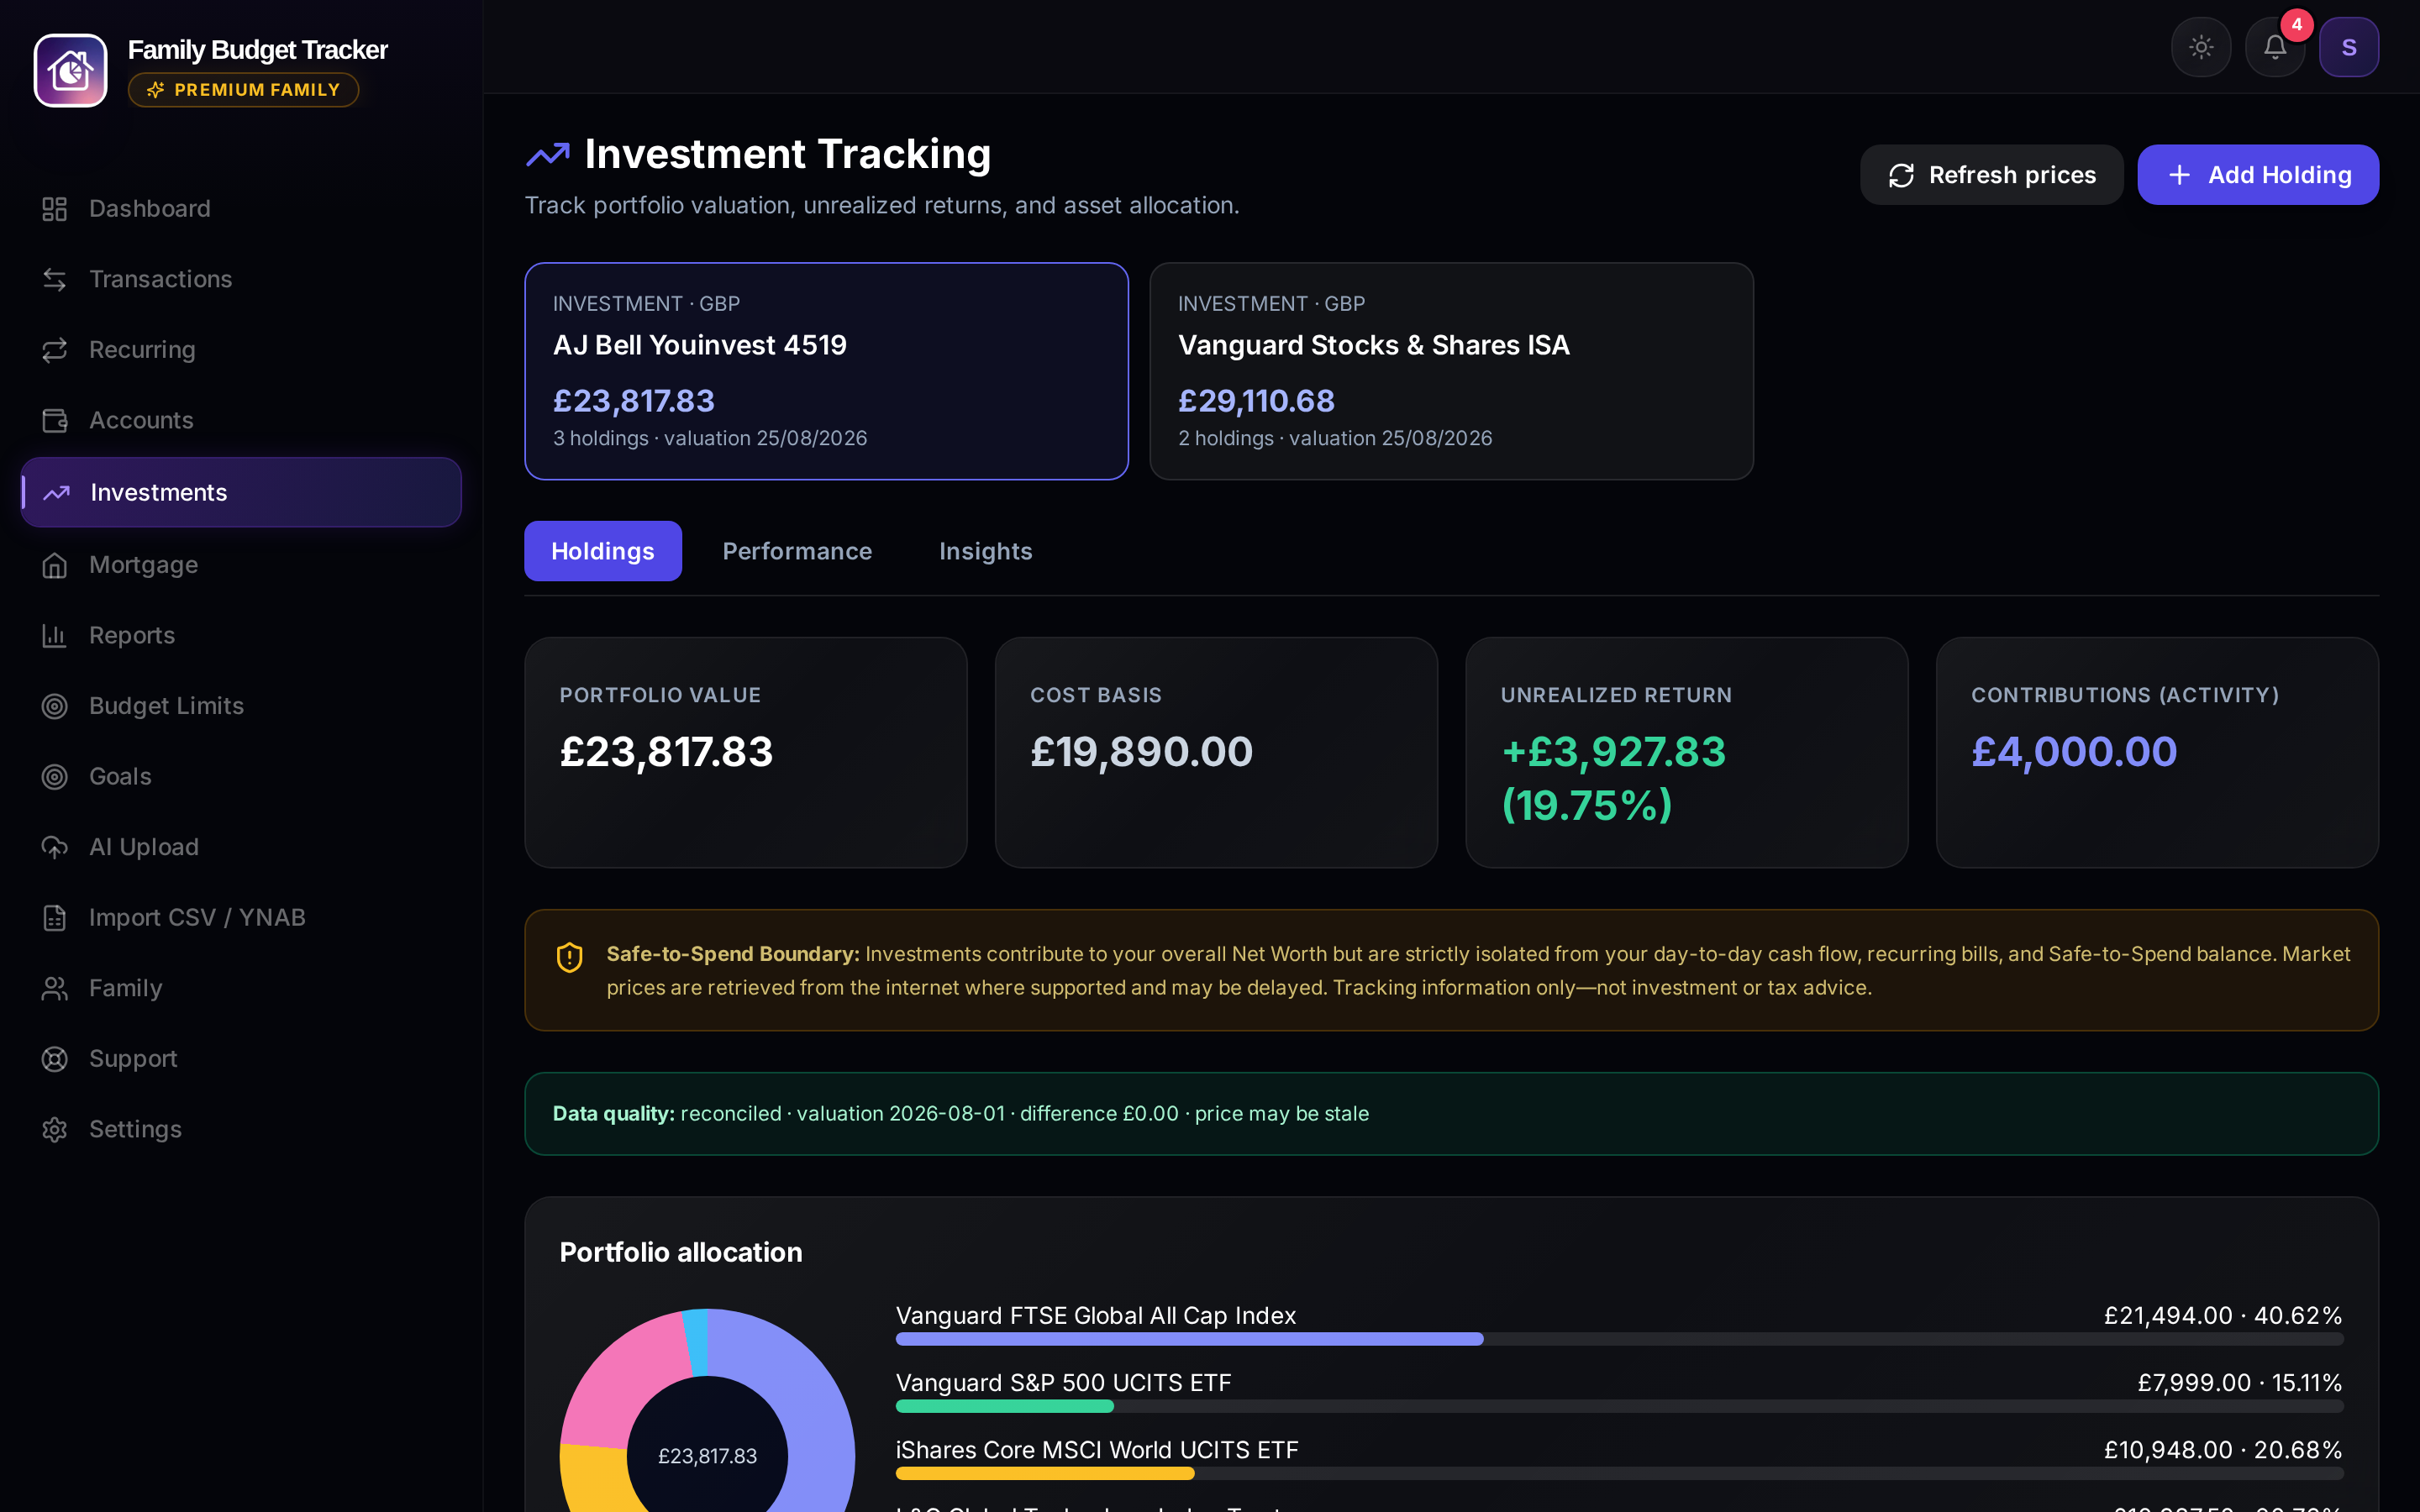The width and height of the screenshot is (2420, 1512).
Task: Click the Add Holding button
Action: (x=2258, y=175)
